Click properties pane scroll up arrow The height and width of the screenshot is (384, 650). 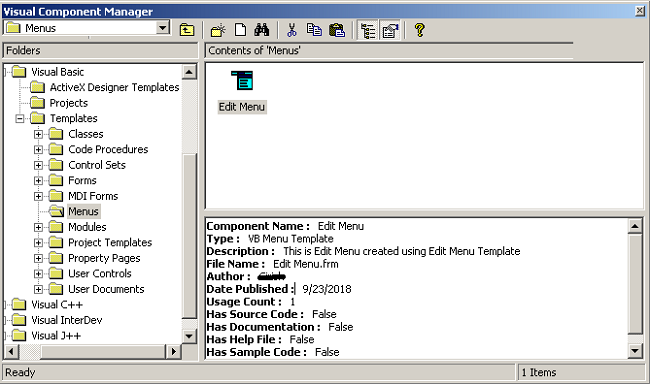(635, 226)
